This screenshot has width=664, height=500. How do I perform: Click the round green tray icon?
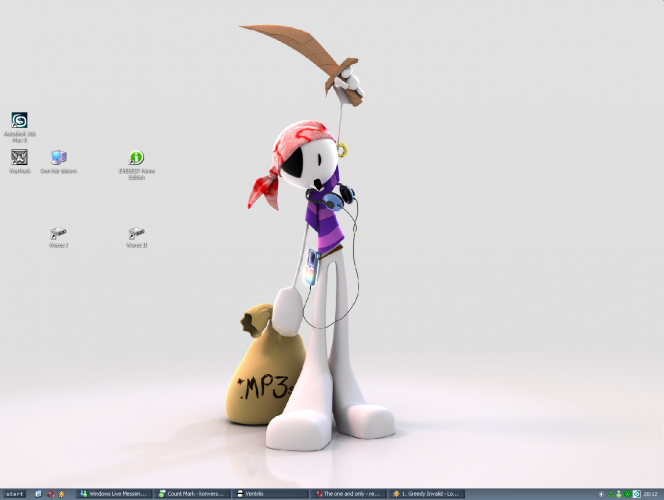click(x=628, y=494)
